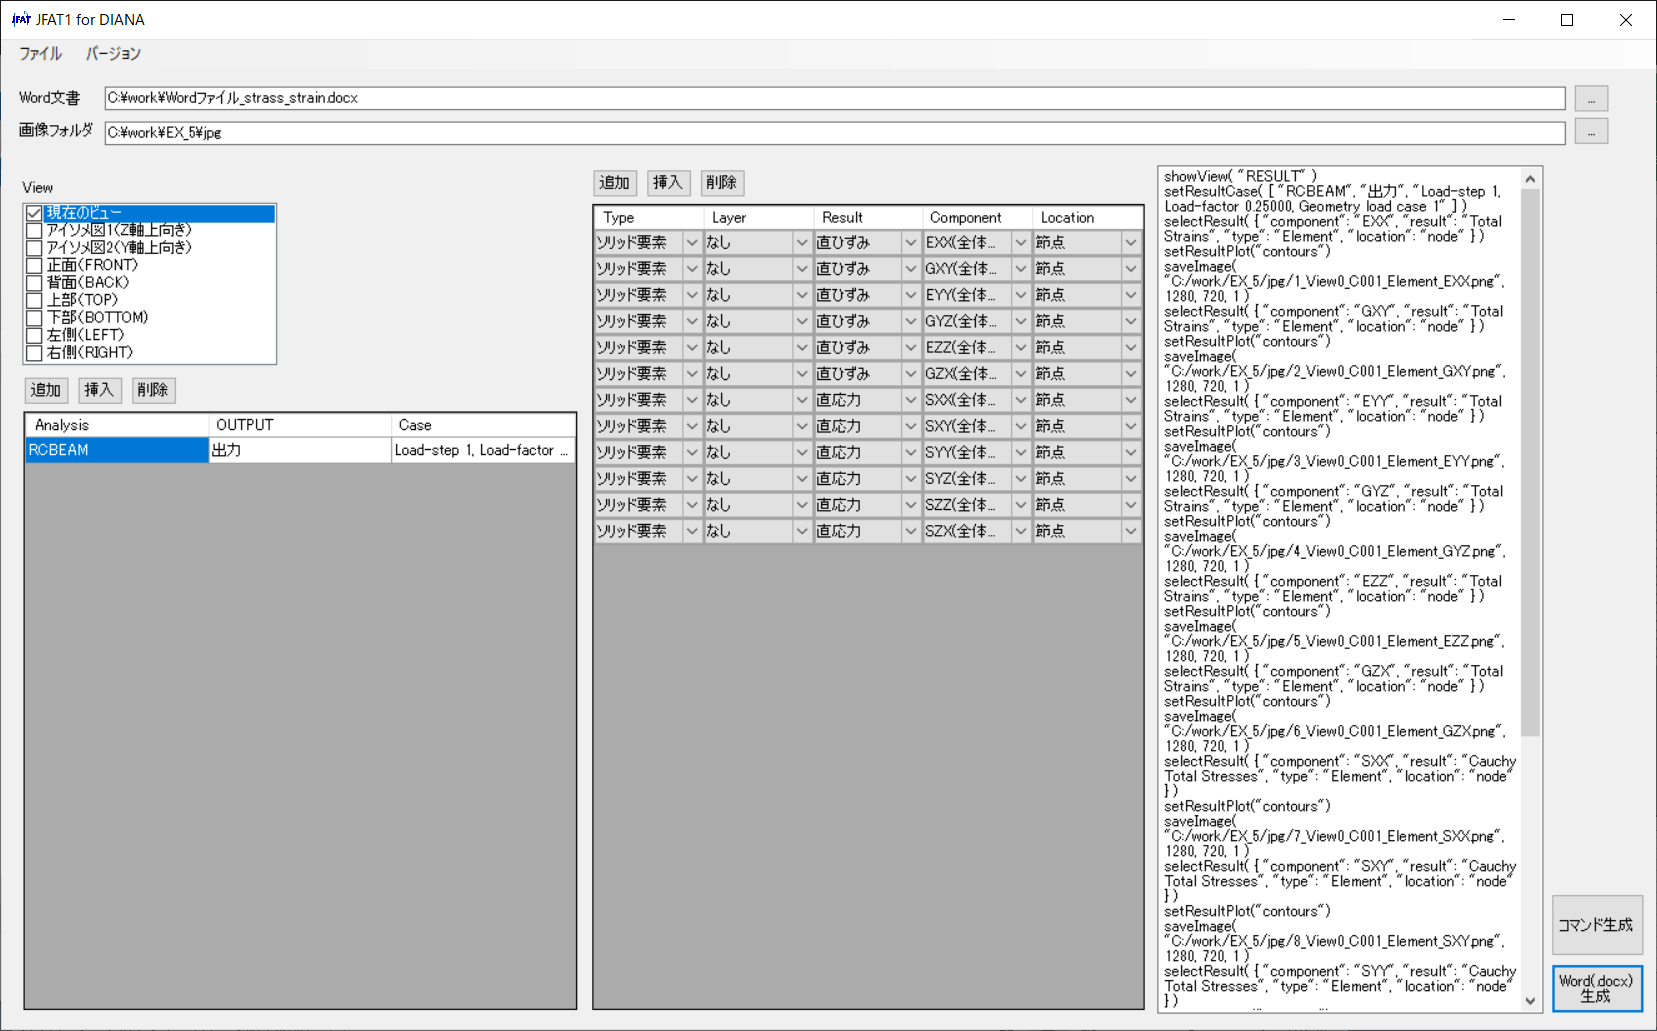Open Type dropdown in the first result row
Image resolution: width=1657 pixels, height=1031 pixels.
691,243
